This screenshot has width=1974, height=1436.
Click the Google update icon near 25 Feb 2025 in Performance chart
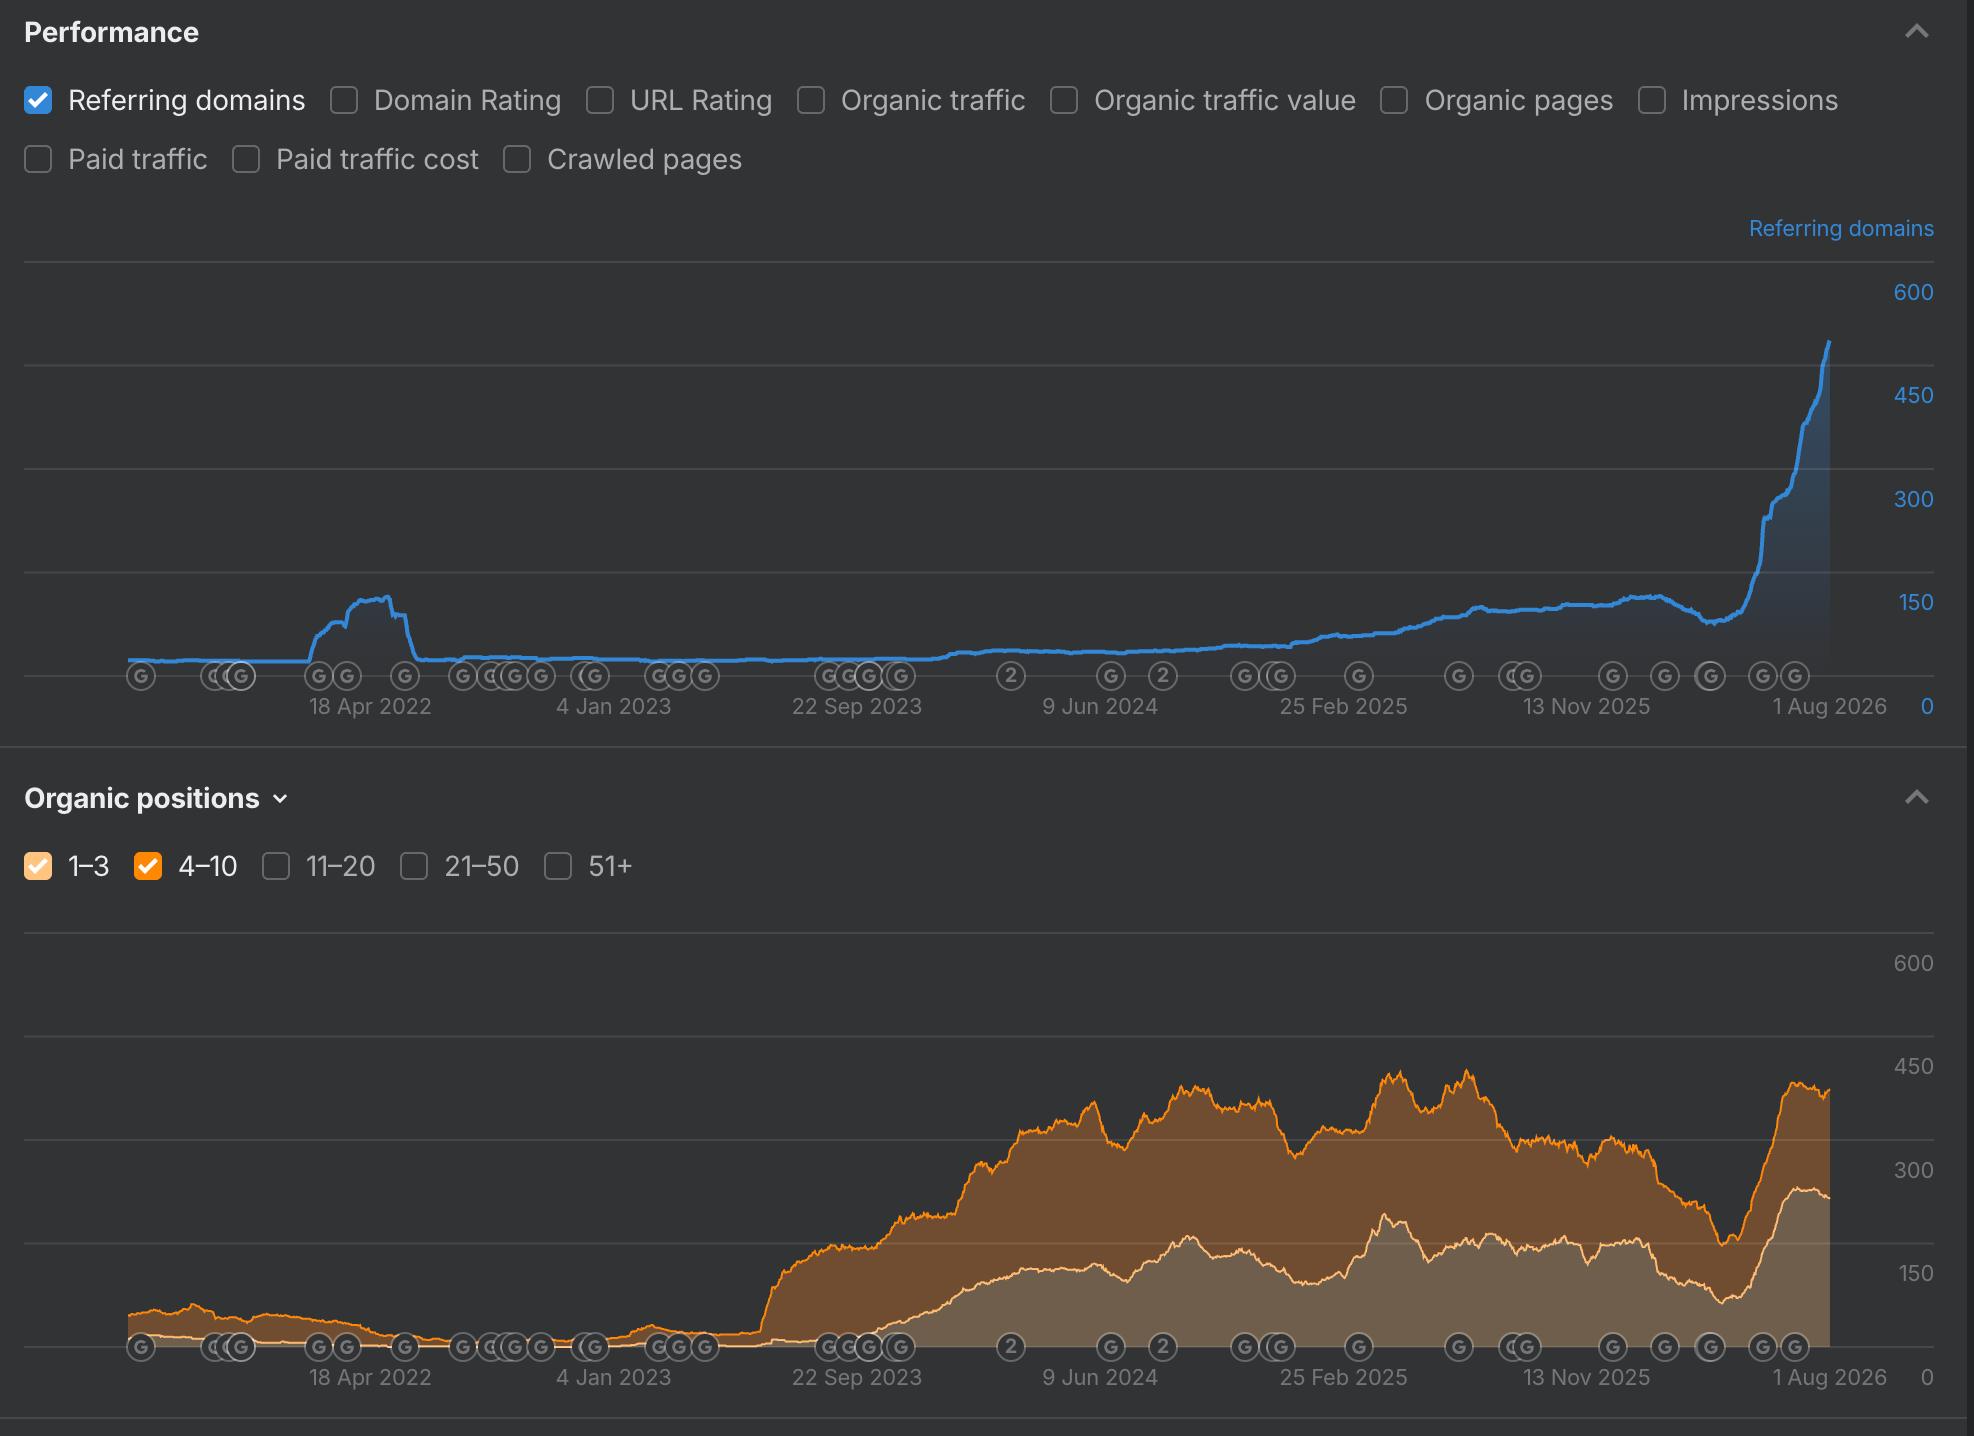[1359, 677]
